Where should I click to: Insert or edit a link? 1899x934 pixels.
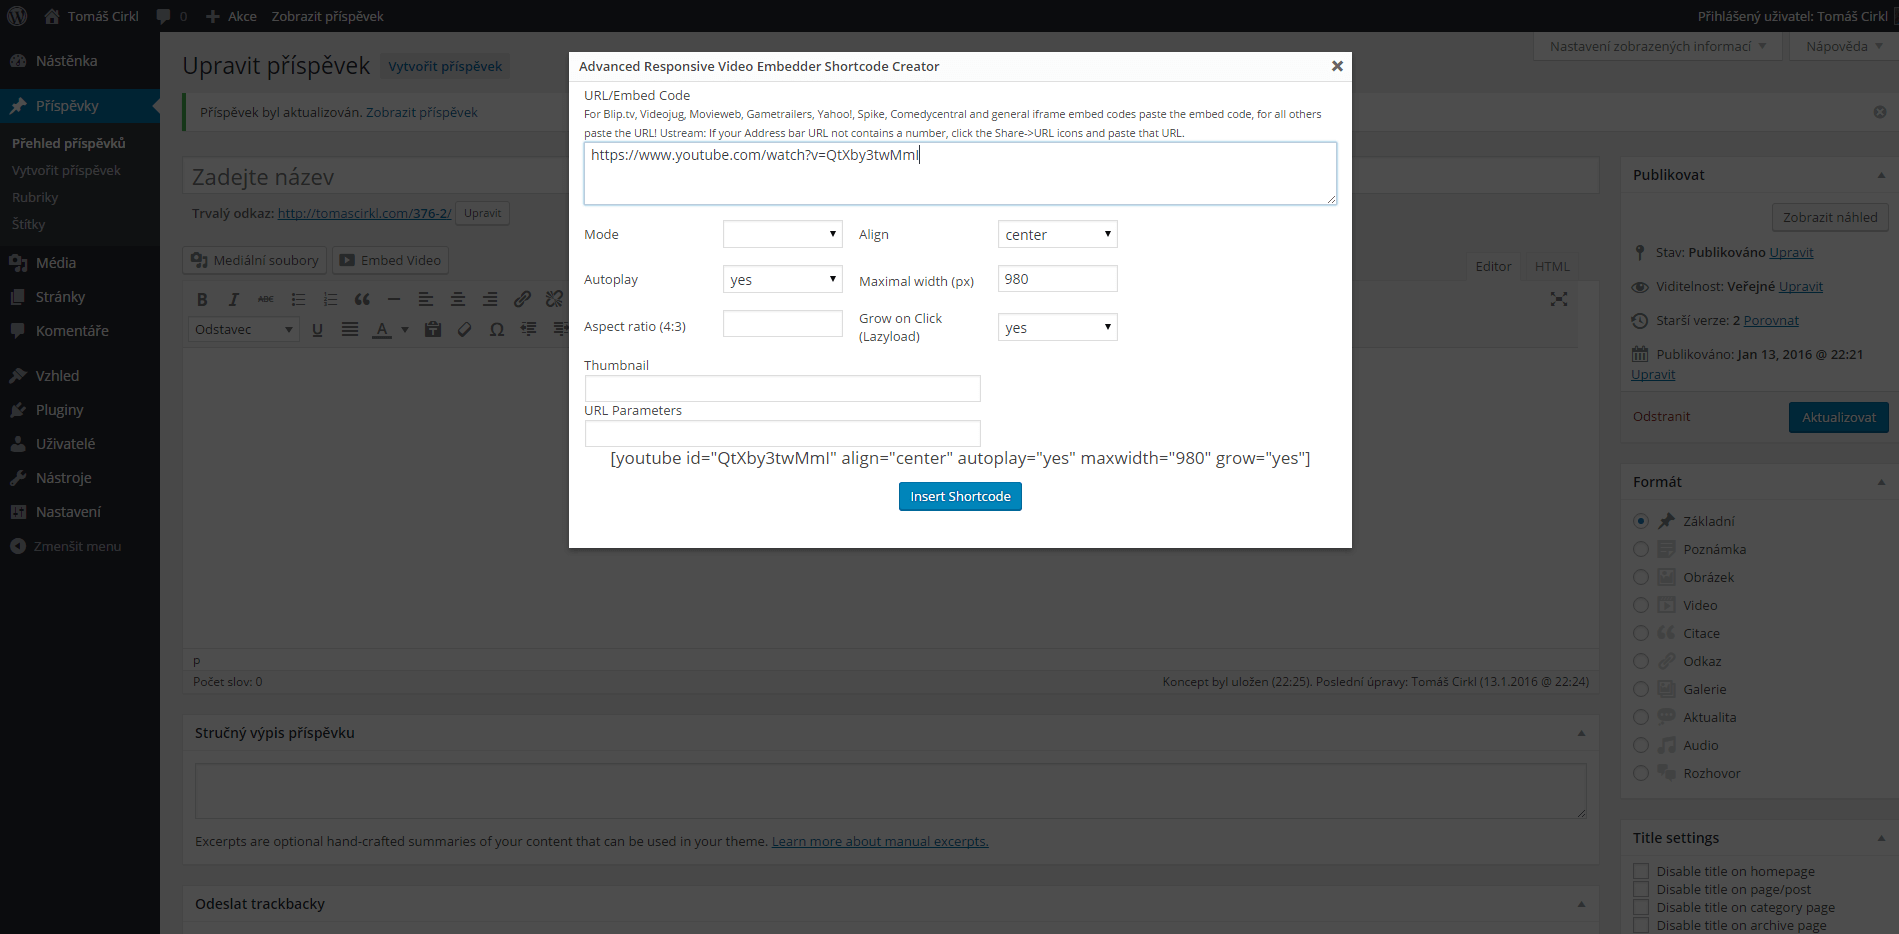[522, 299]
